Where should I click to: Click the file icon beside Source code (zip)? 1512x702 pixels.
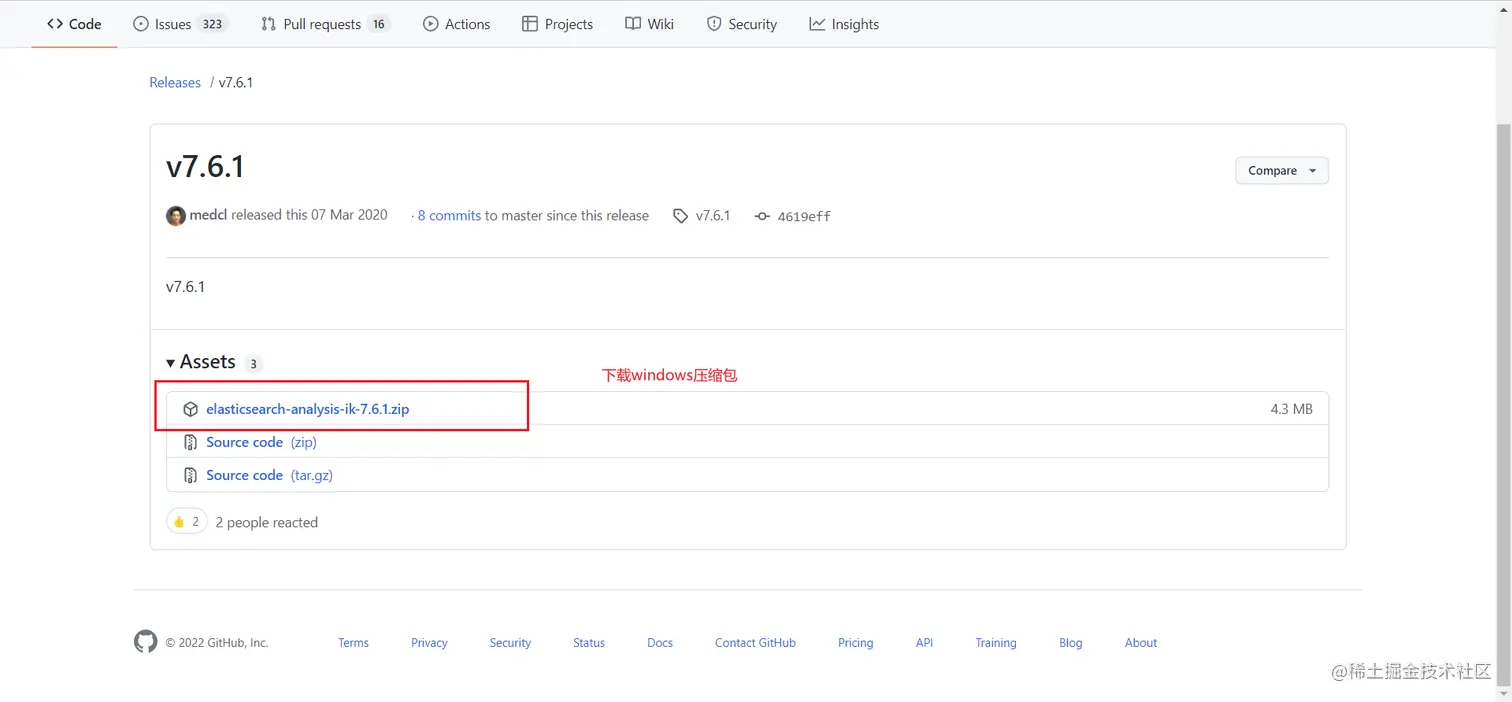(190, 442)
